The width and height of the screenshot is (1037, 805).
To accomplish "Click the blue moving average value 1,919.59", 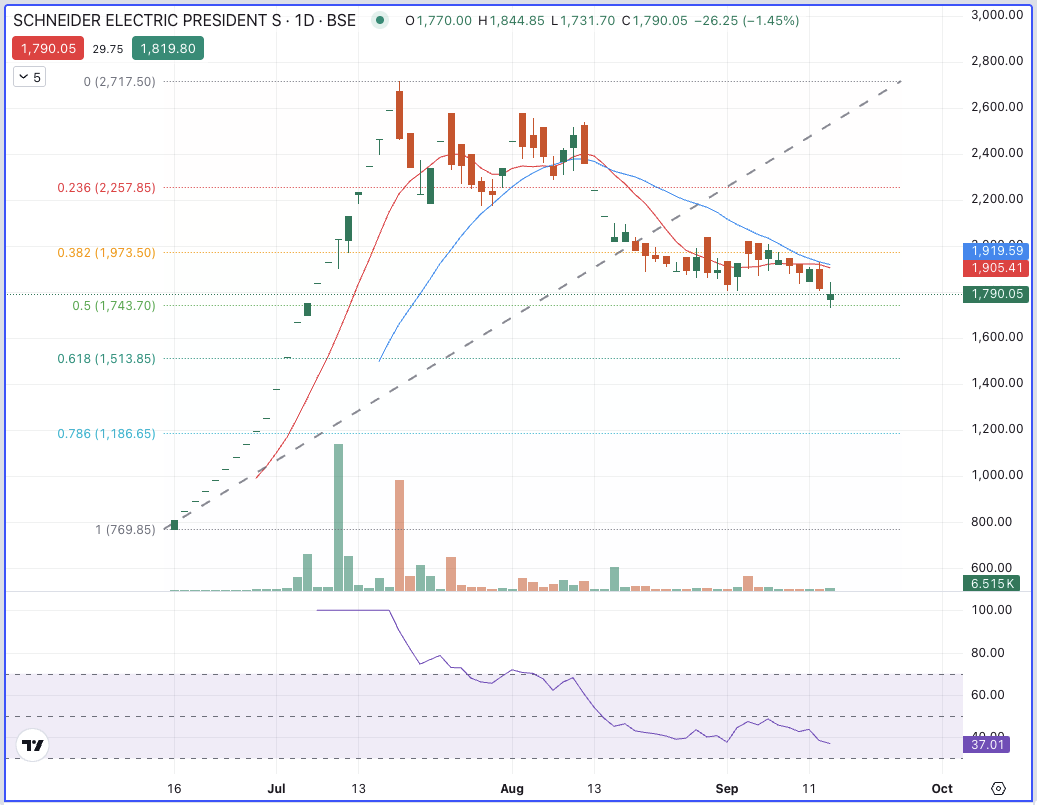I will [997, 251].
